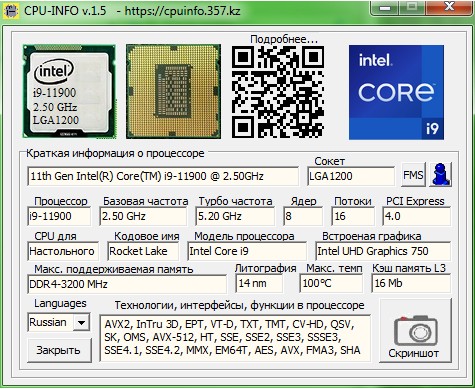Click the FMS button

(x=413, y=175)
